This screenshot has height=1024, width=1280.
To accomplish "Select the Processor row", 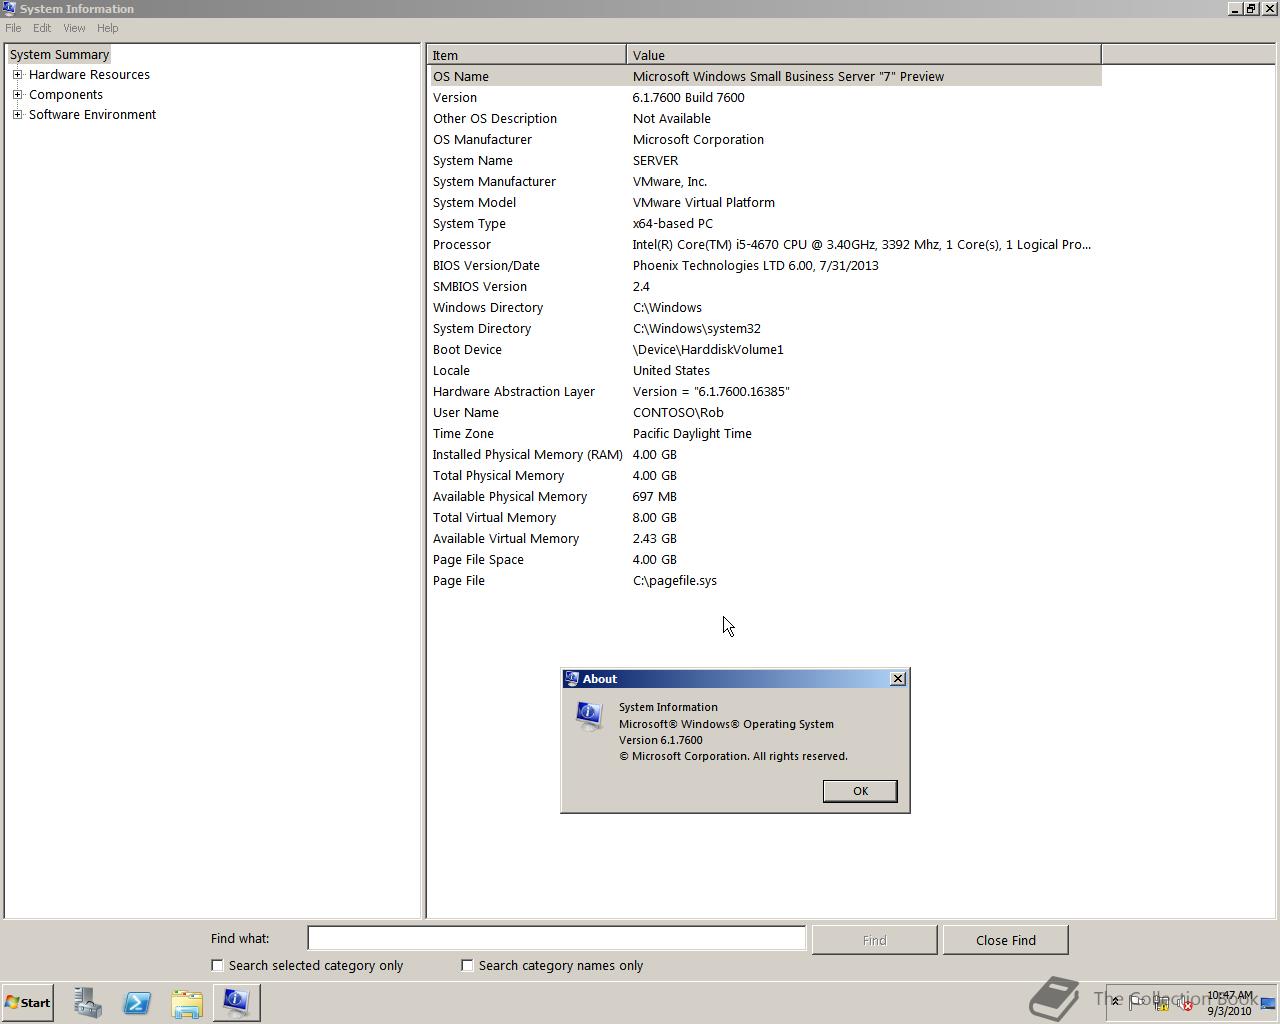I will point(765,244).
